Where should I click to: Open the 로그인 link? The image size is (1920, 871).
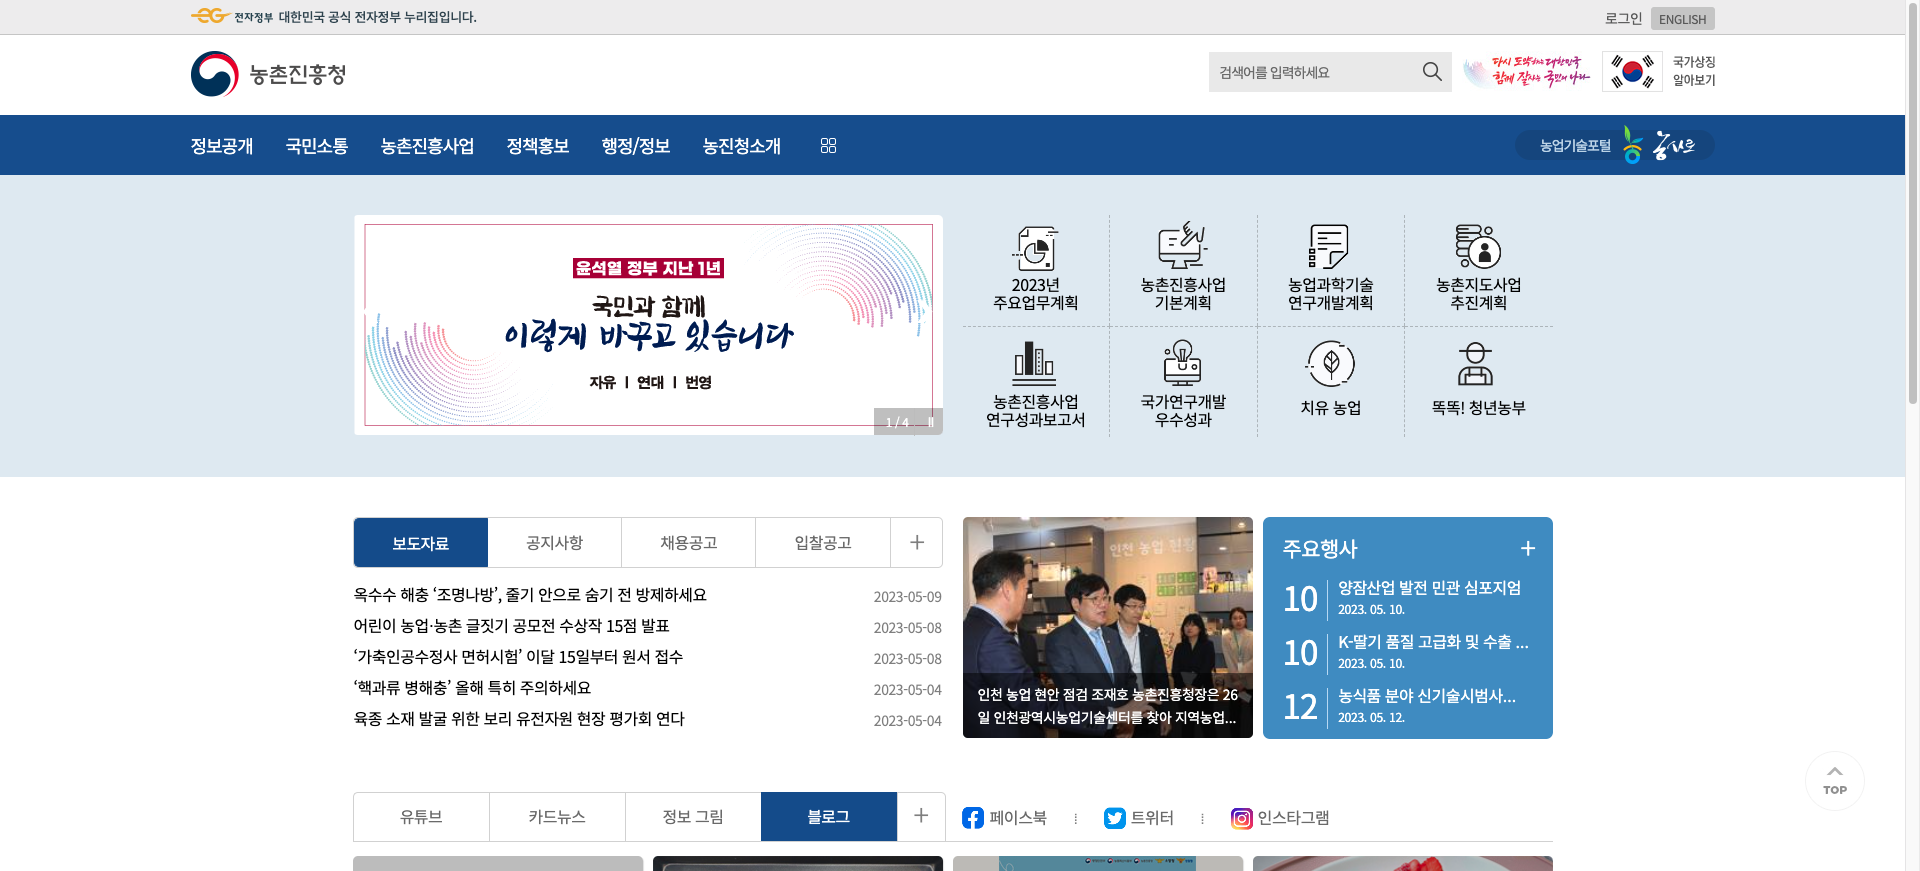[x=1623, y=19]
